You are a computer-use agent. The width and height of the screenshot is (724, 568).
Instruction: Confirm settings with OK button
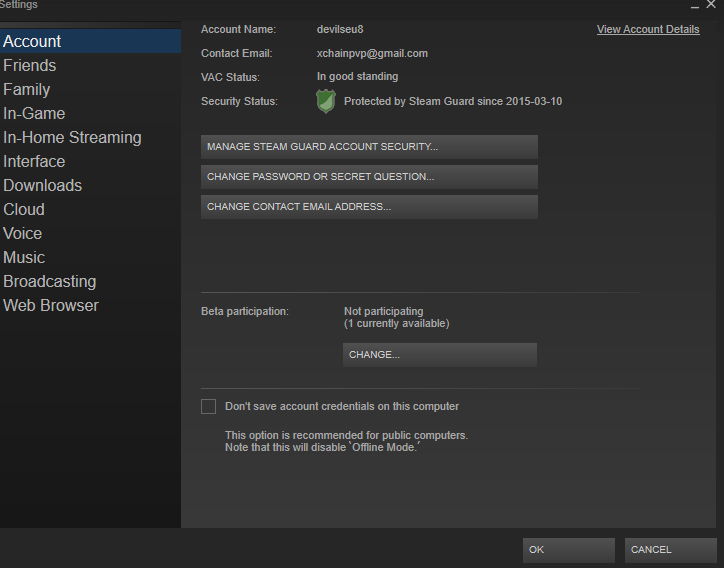[568, 550]
